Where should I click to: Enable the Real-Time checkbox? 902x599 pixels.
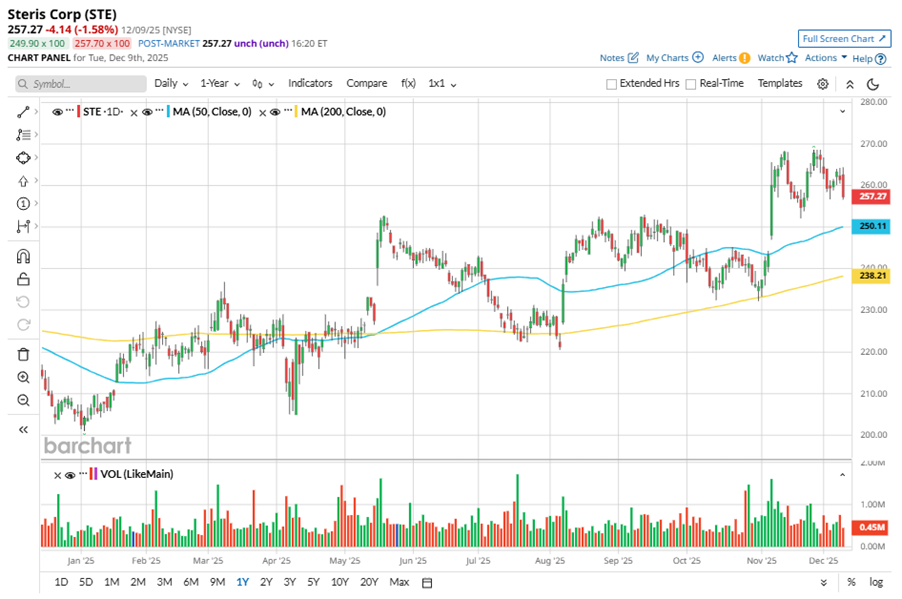pyautogui.click(x=691, y=84)
